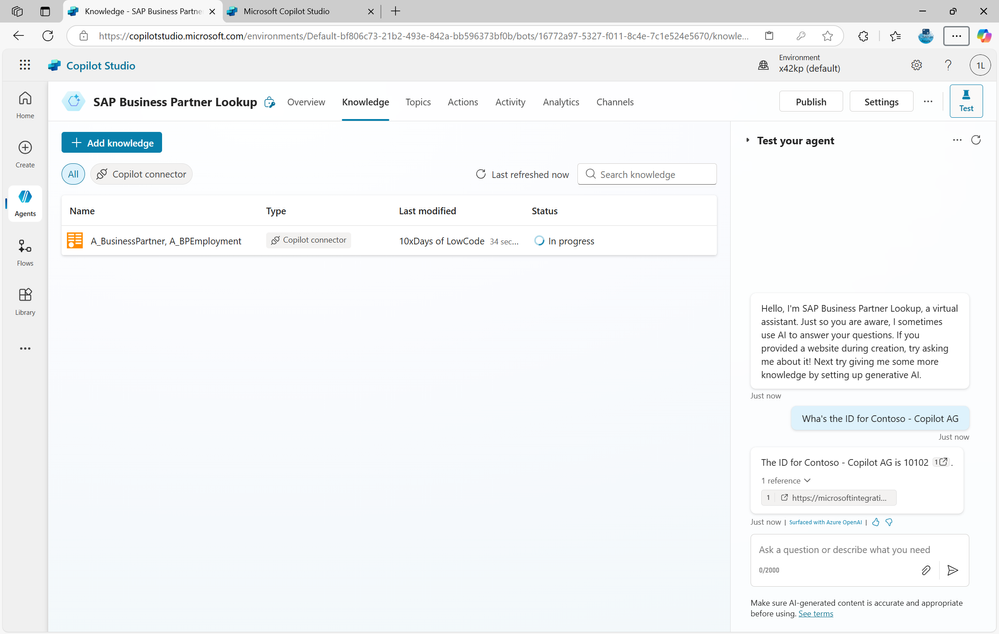
Task: Favorite this page with star icon
Action: pos(828,36)
